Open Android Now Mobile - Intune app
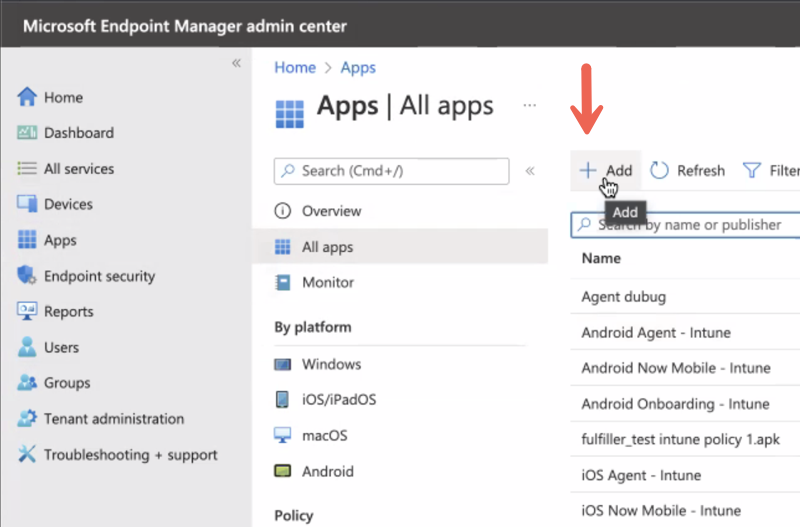Screen dimensions: 800x527 [676, 368]
